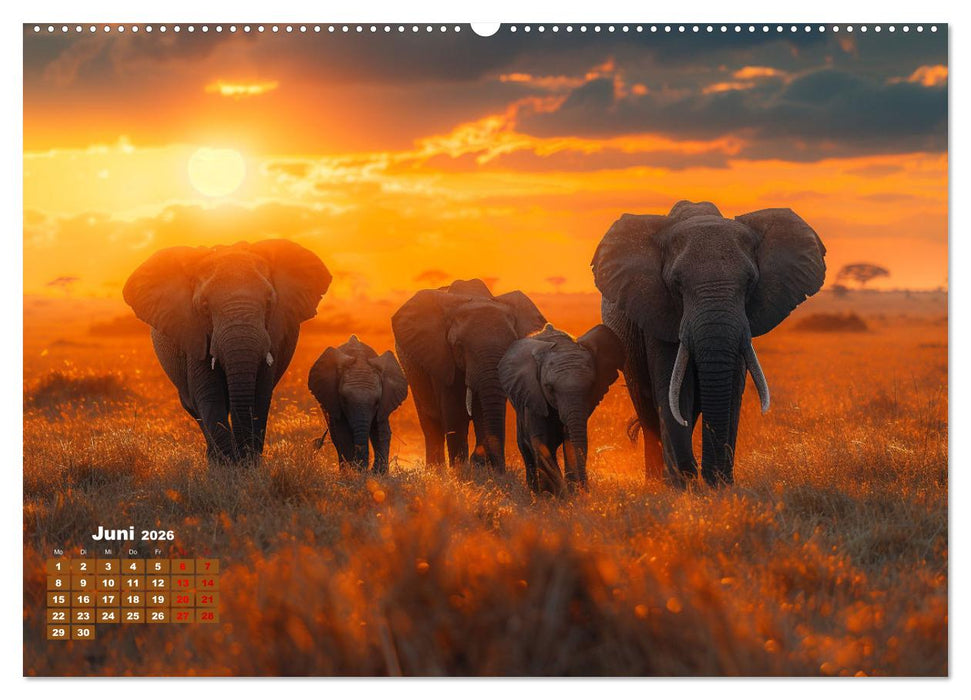Click the red weekend date 6
The width and height of the screenshot is (971, 700).
pos(183,565)
